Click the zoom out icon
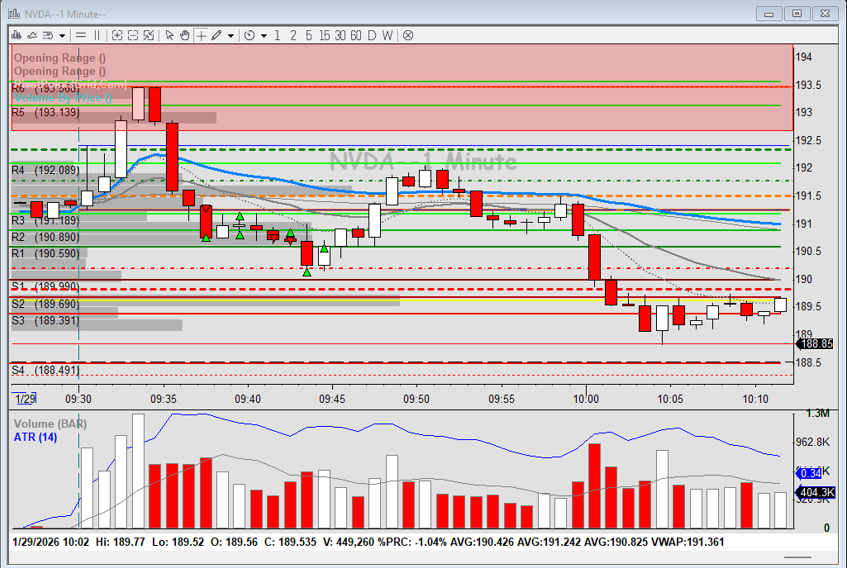 pyautogui.click(x=132, y=36)
